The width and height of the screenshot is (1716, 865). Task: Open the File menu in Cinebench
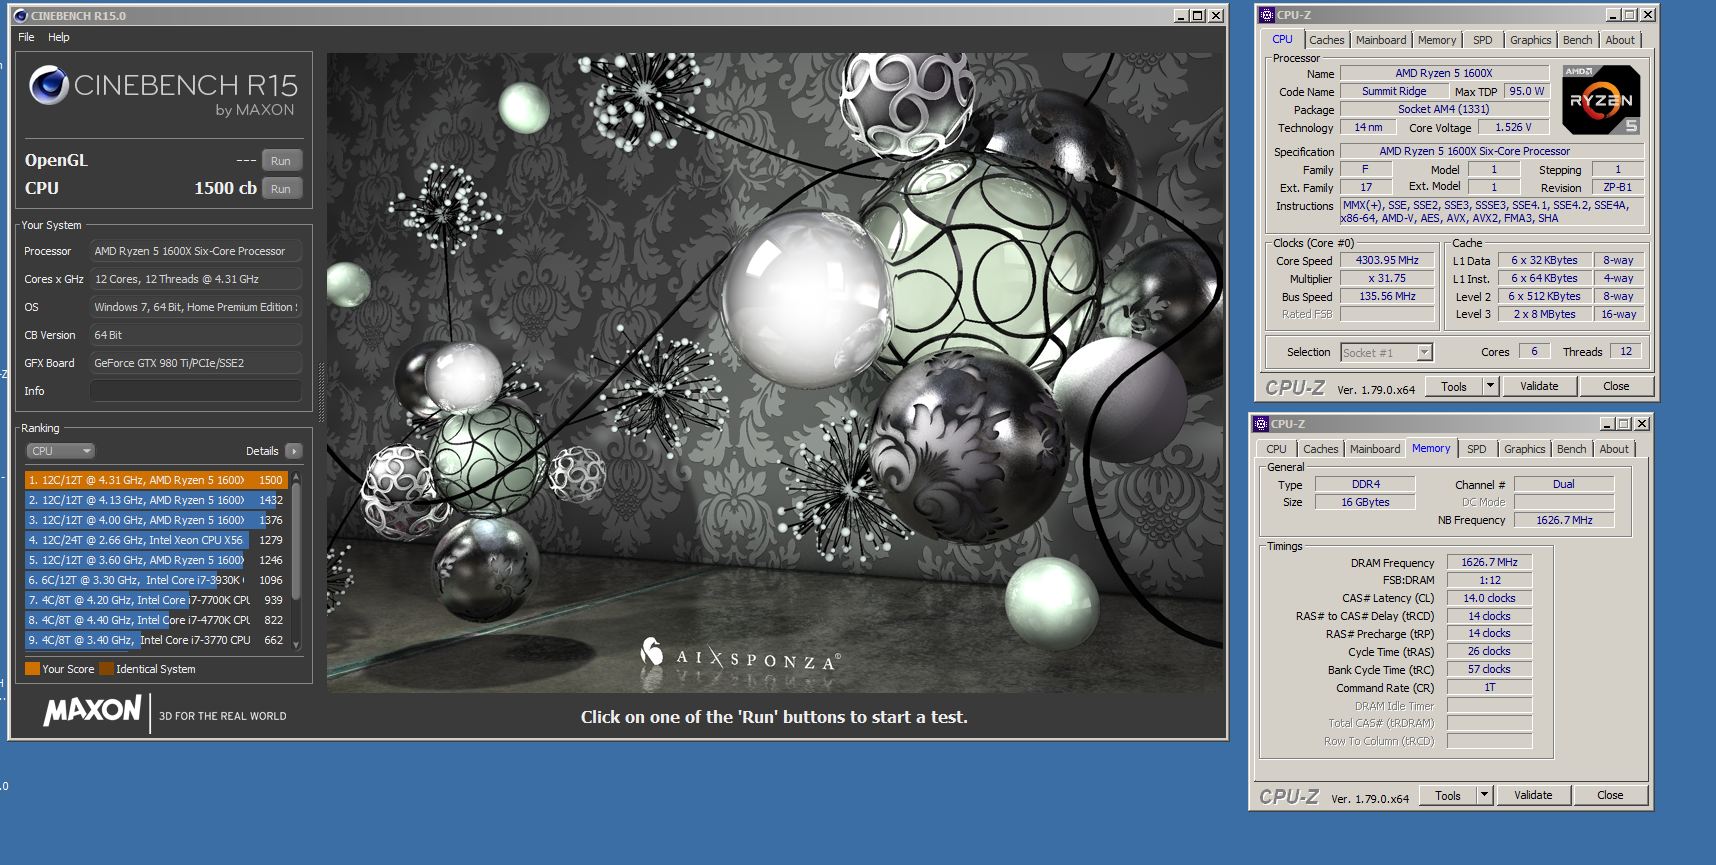[x=26, y=37]
